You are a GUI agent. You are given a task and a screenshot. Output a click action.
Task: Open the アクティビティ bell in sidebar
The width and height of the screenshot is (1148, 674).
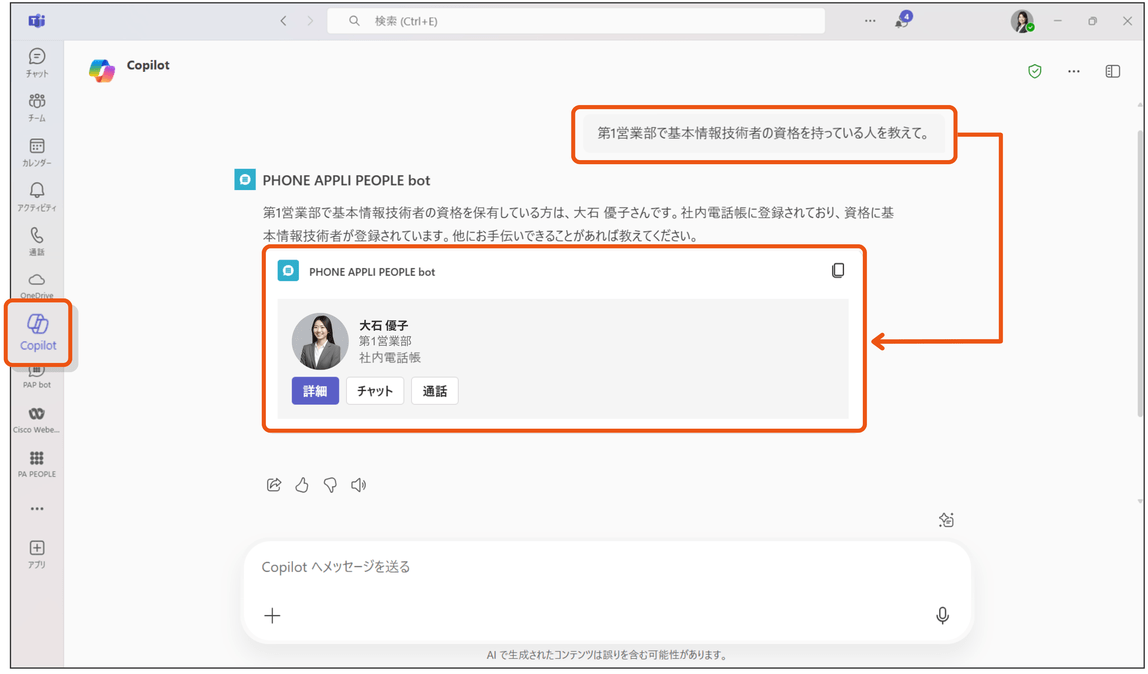[x=37, y=197]
